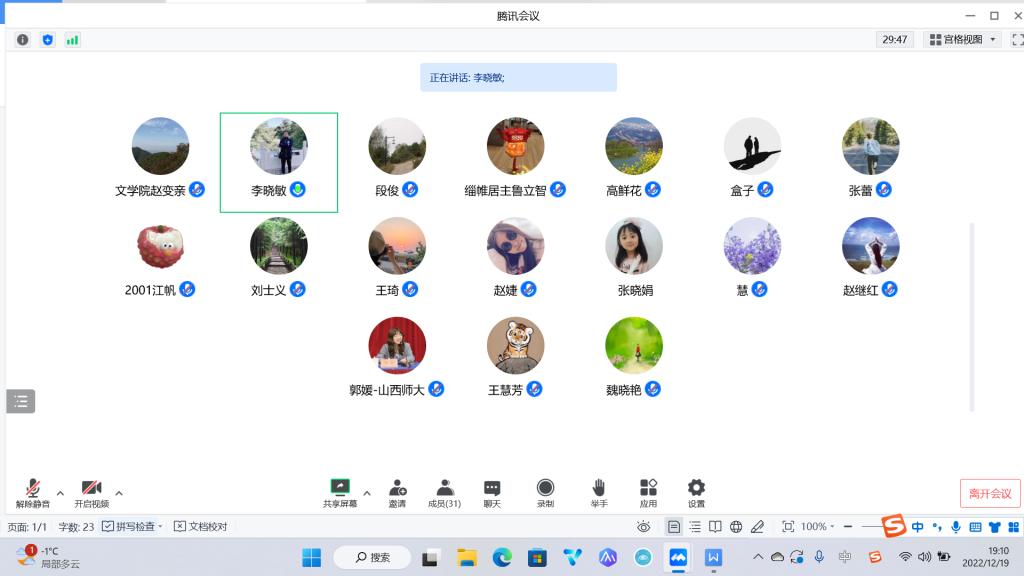The width and height of the screenshot is (1024, 576).
Task: Click the green network signal icon
Action: click(72, 40)
